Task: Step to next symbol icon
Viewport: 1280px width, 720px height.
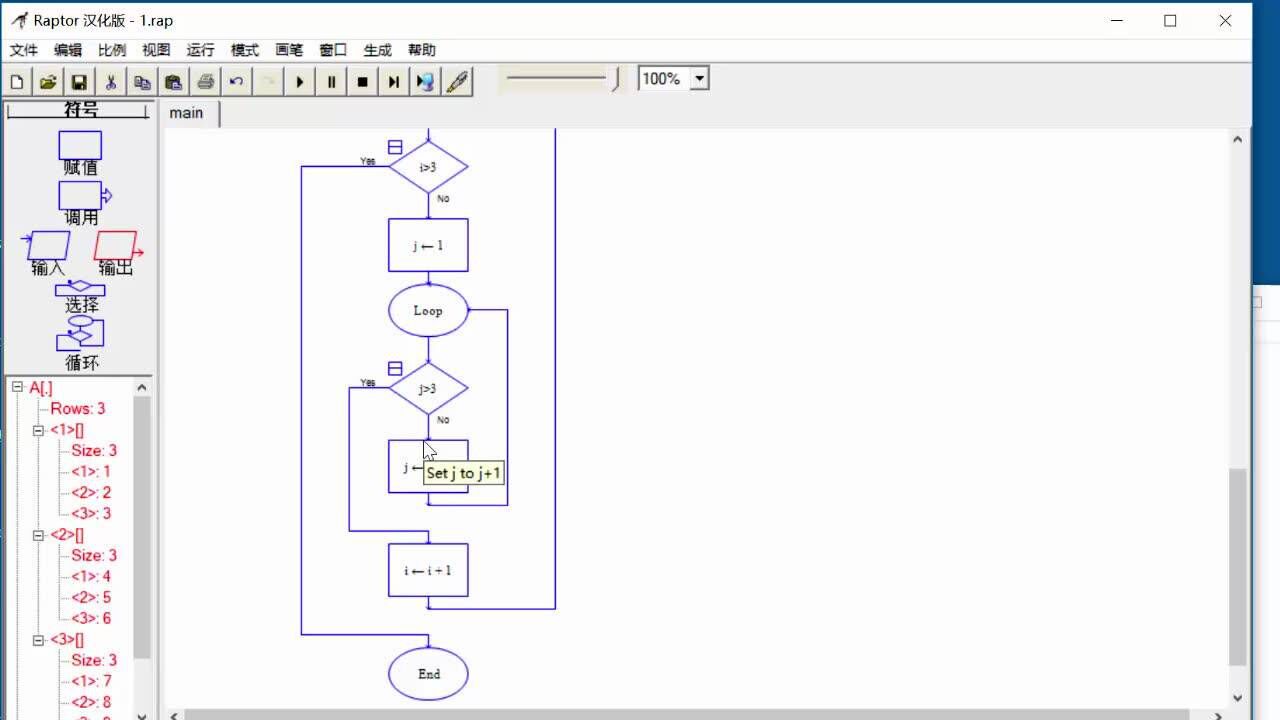Action: 394,82
